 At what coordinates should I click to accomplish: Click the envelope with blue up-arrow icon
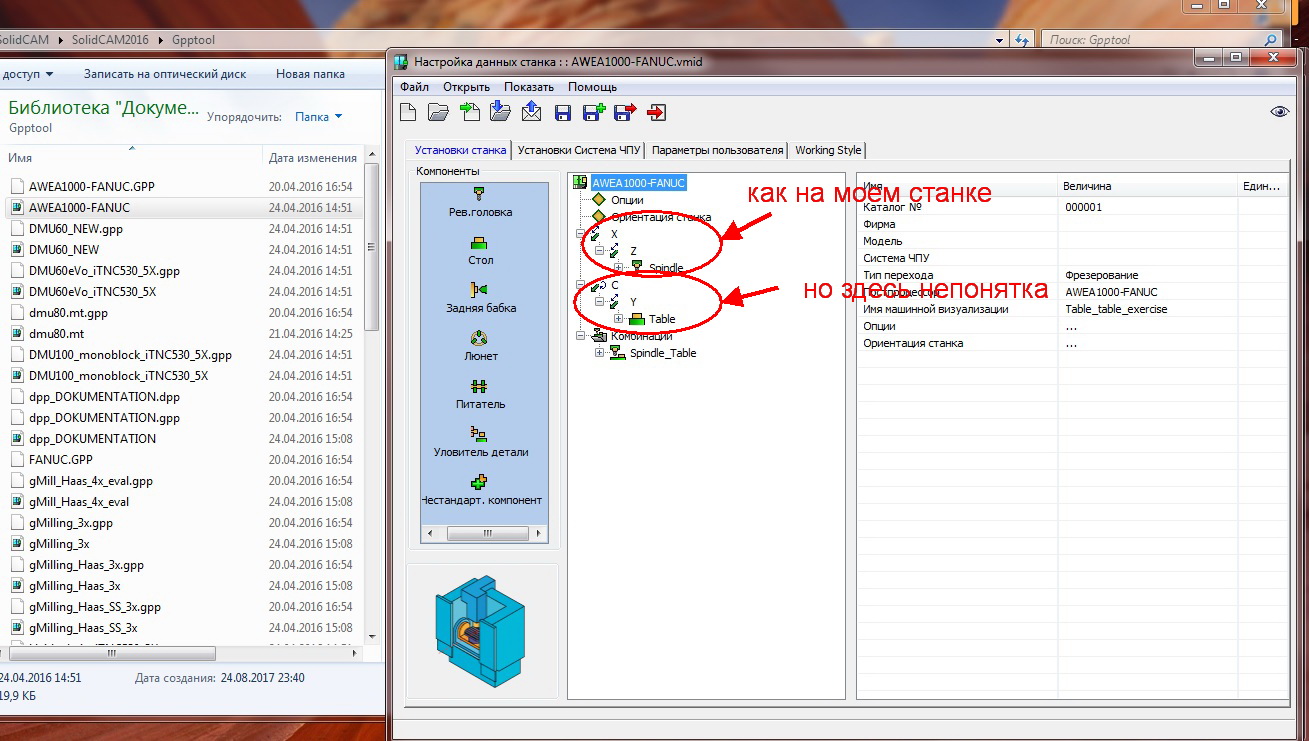531,112
